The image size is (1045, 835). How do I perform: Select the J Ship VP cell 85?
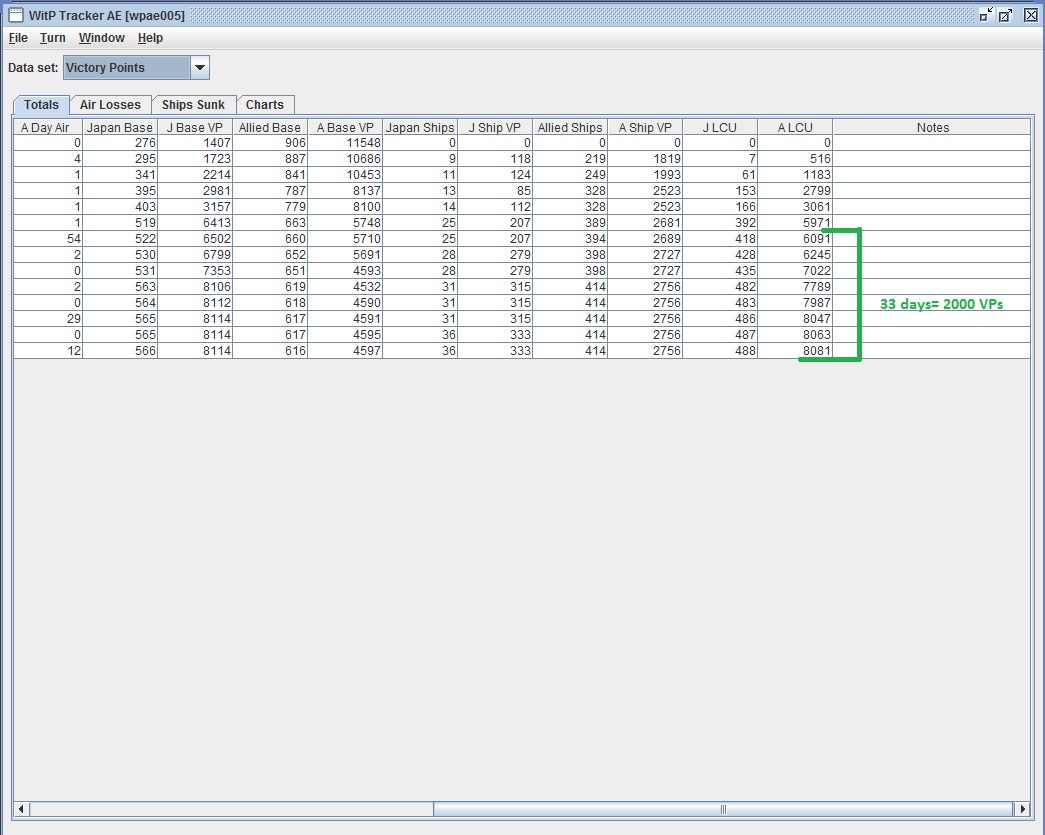click(495, 191)
